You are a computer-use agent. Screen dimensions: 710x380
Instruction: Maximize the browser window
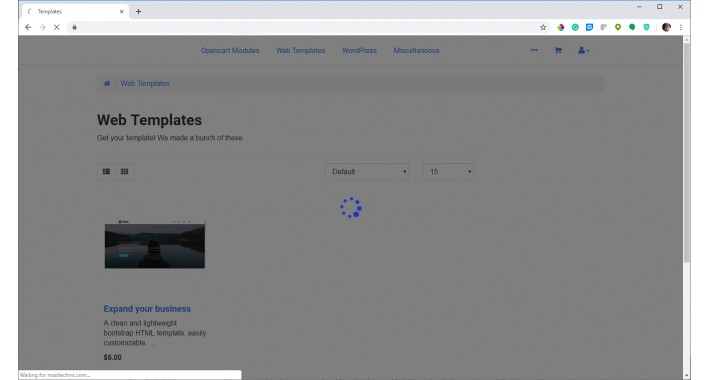[660, 7]
